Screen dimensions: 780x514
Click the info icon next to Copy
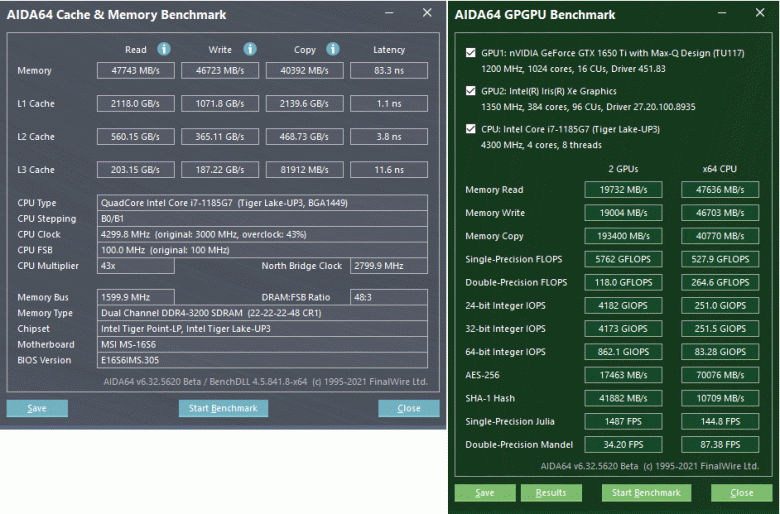(x=334, y=49)
